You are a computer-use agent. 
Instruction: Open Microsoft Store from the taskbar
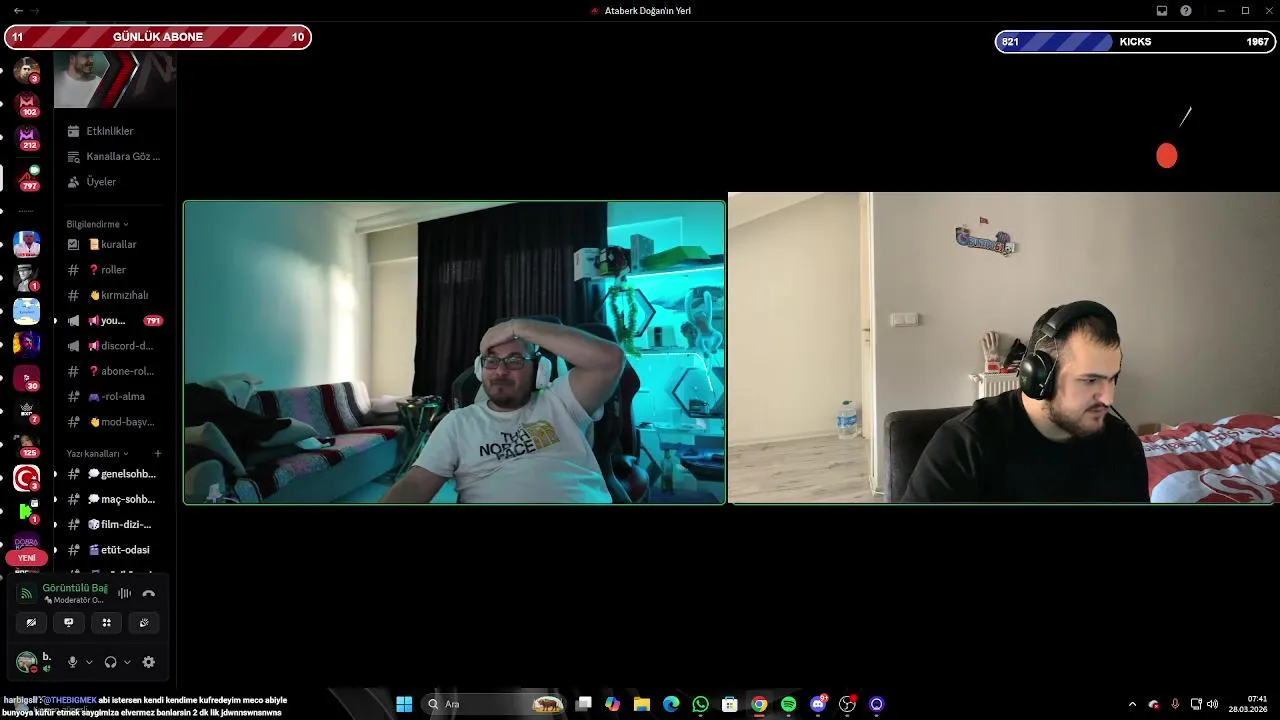730,704
